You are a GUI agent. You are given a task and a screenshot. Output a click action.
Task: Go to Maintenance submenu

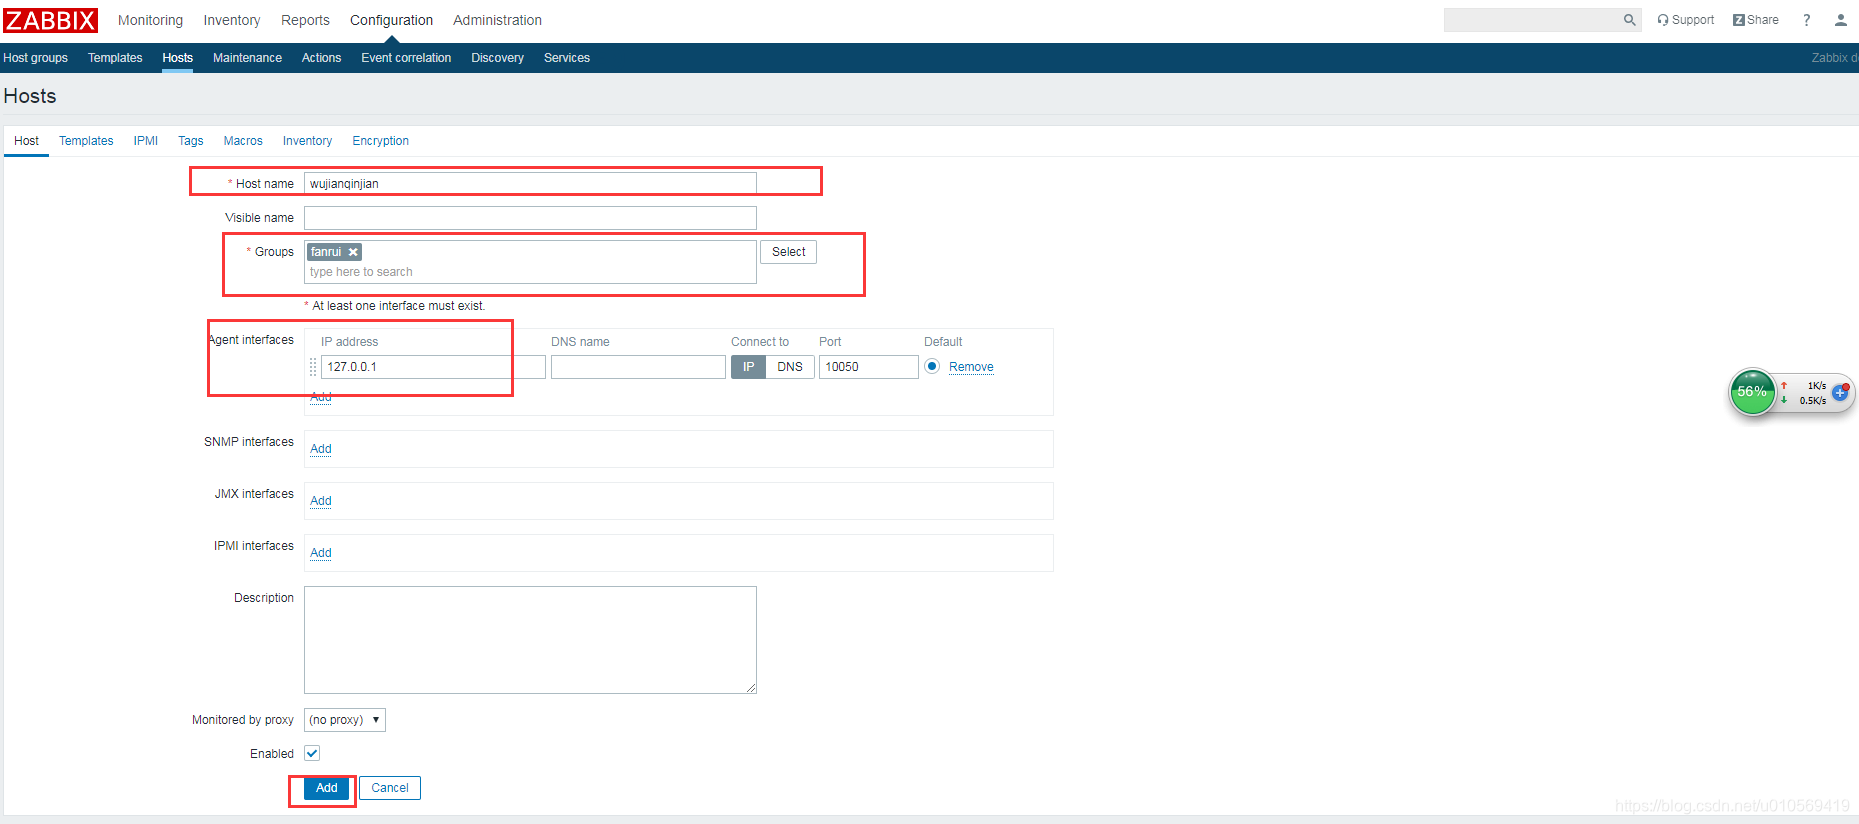(x=247, y=58)
